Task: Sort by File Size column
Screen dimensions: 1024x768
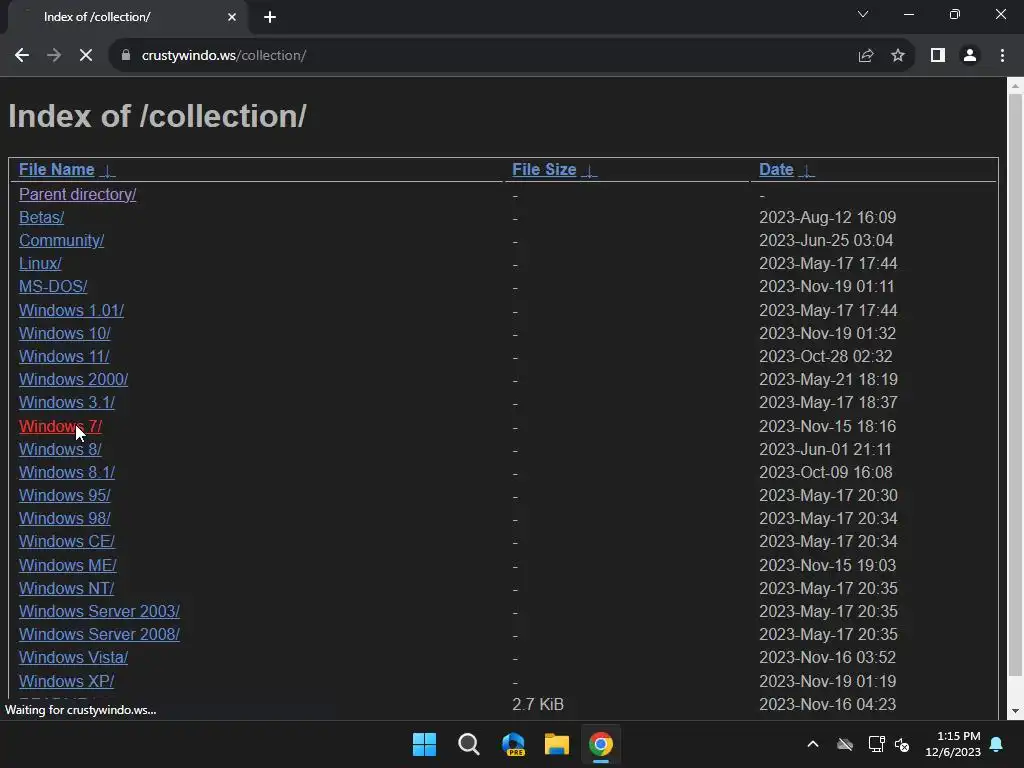Action: 544,170
